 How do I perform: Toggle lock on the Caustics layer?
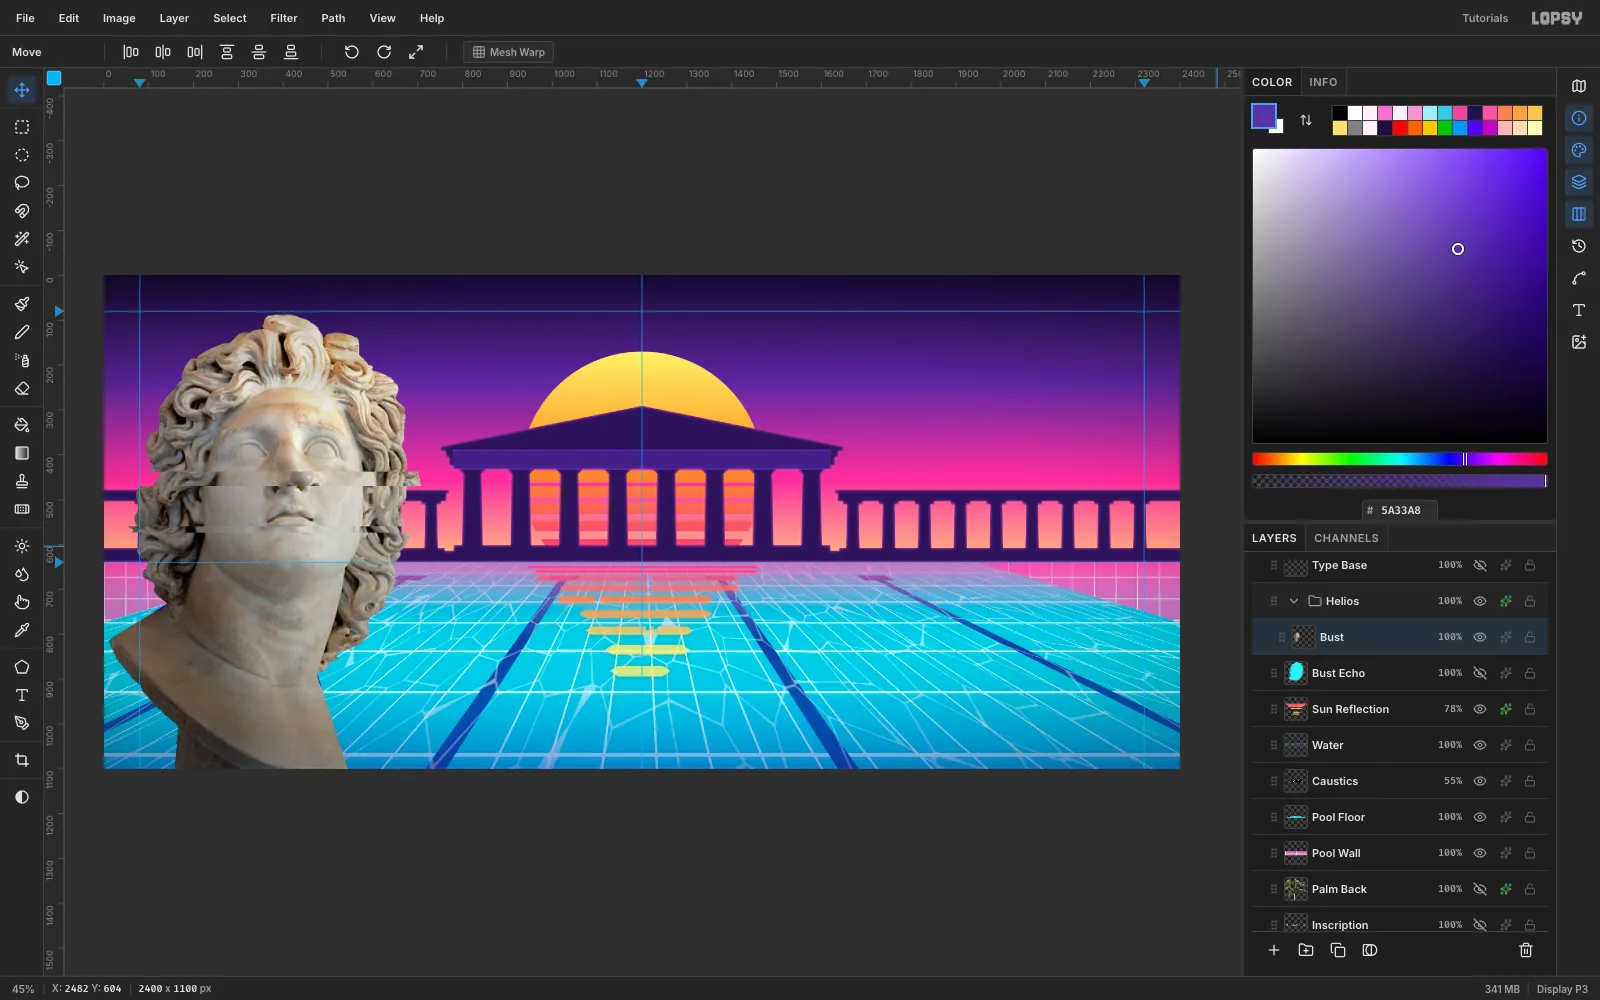pyautogui.click(x=1530, y=781)
